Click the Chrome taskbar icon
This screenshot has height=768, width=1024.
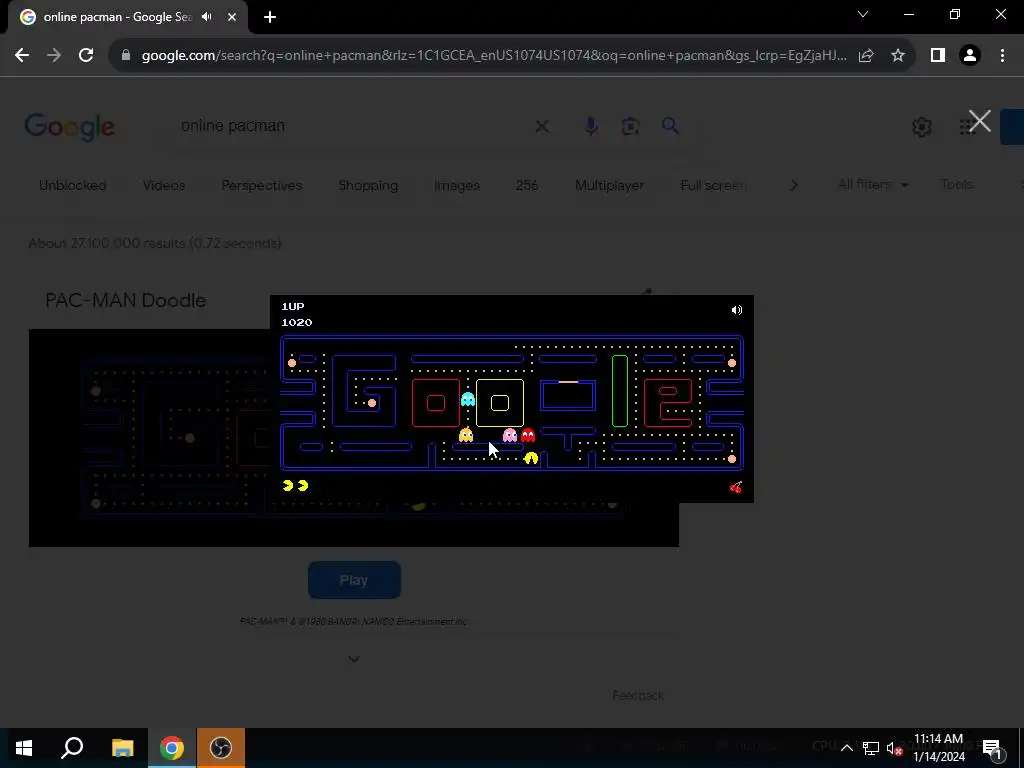[172, 748]
